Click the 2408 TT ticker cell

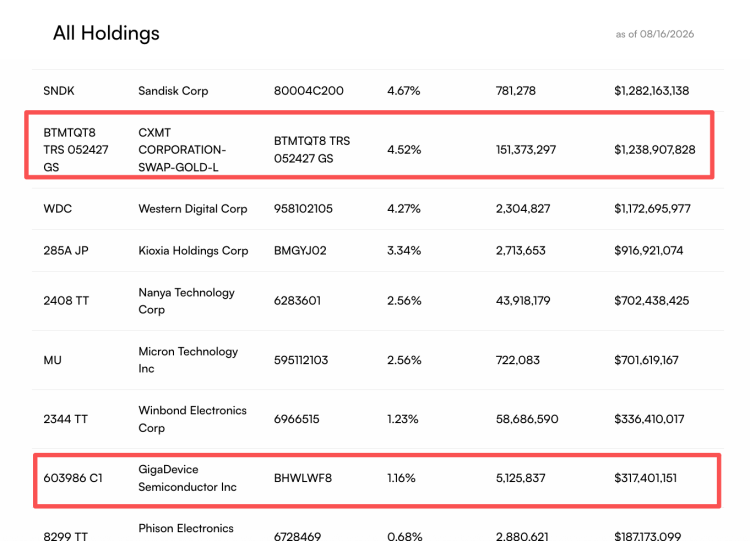[66, 301]
